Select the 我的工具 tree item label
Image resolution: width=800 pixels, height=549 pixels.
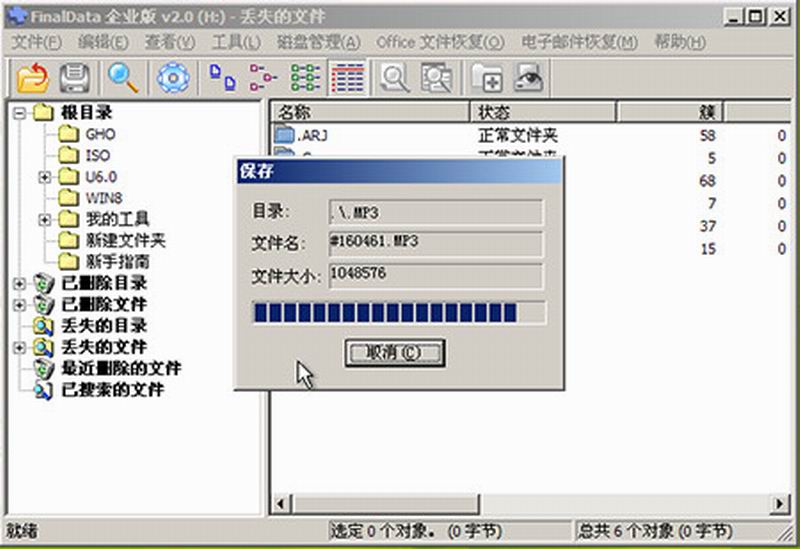click(x=117, y=219)
